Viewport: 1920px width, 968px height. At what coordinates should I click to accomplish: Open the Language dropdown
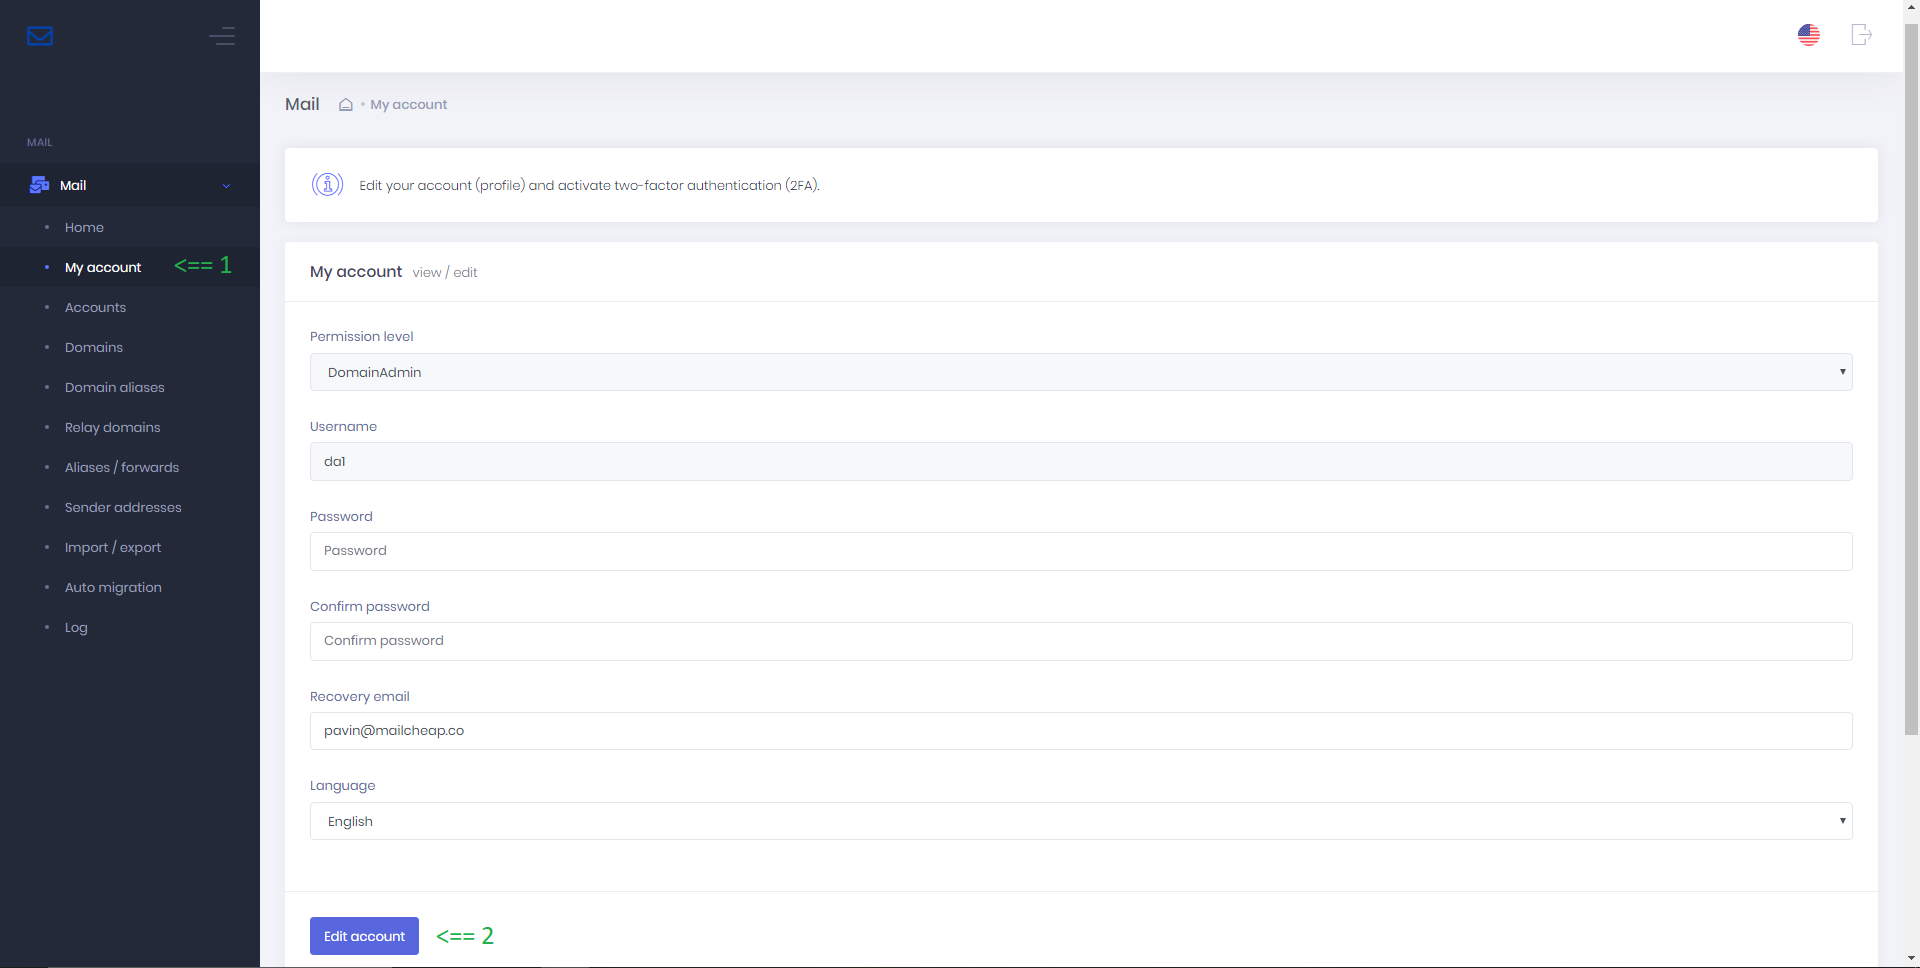pyautogui.click(x=1080, y=821)
